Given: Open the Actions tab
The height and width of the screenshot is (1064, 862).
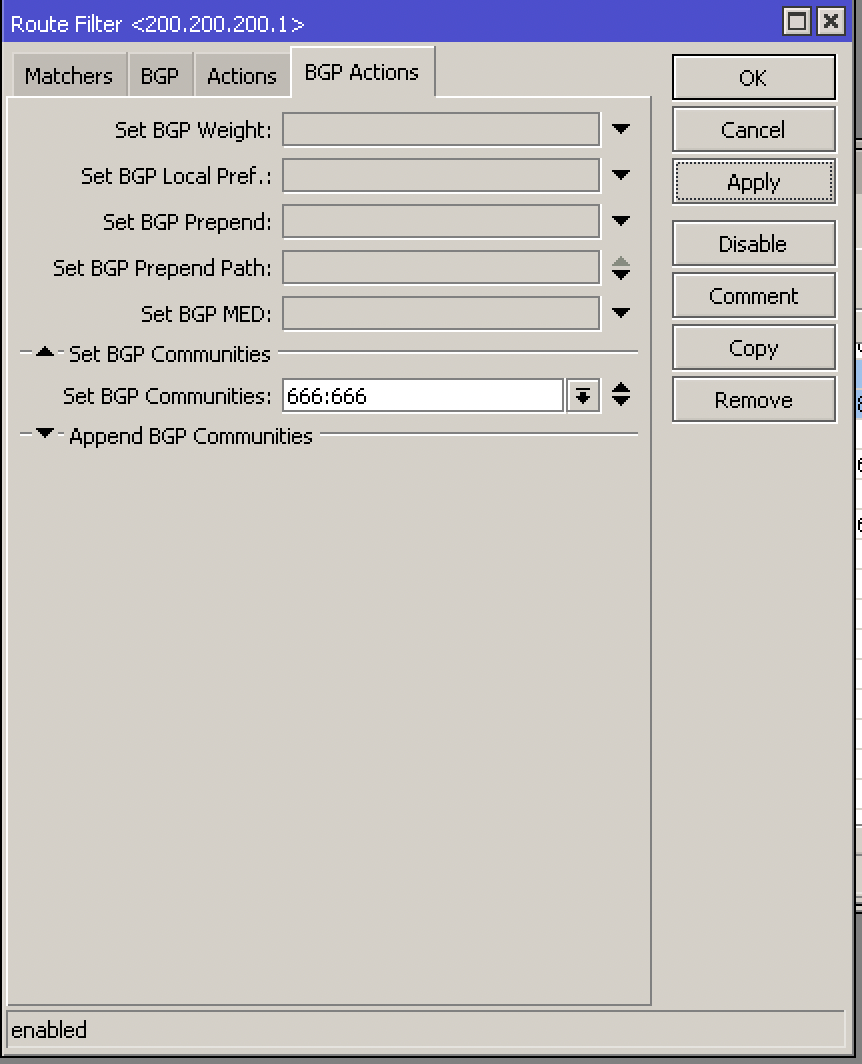Looking at the screenshot, I should (242, 75).
